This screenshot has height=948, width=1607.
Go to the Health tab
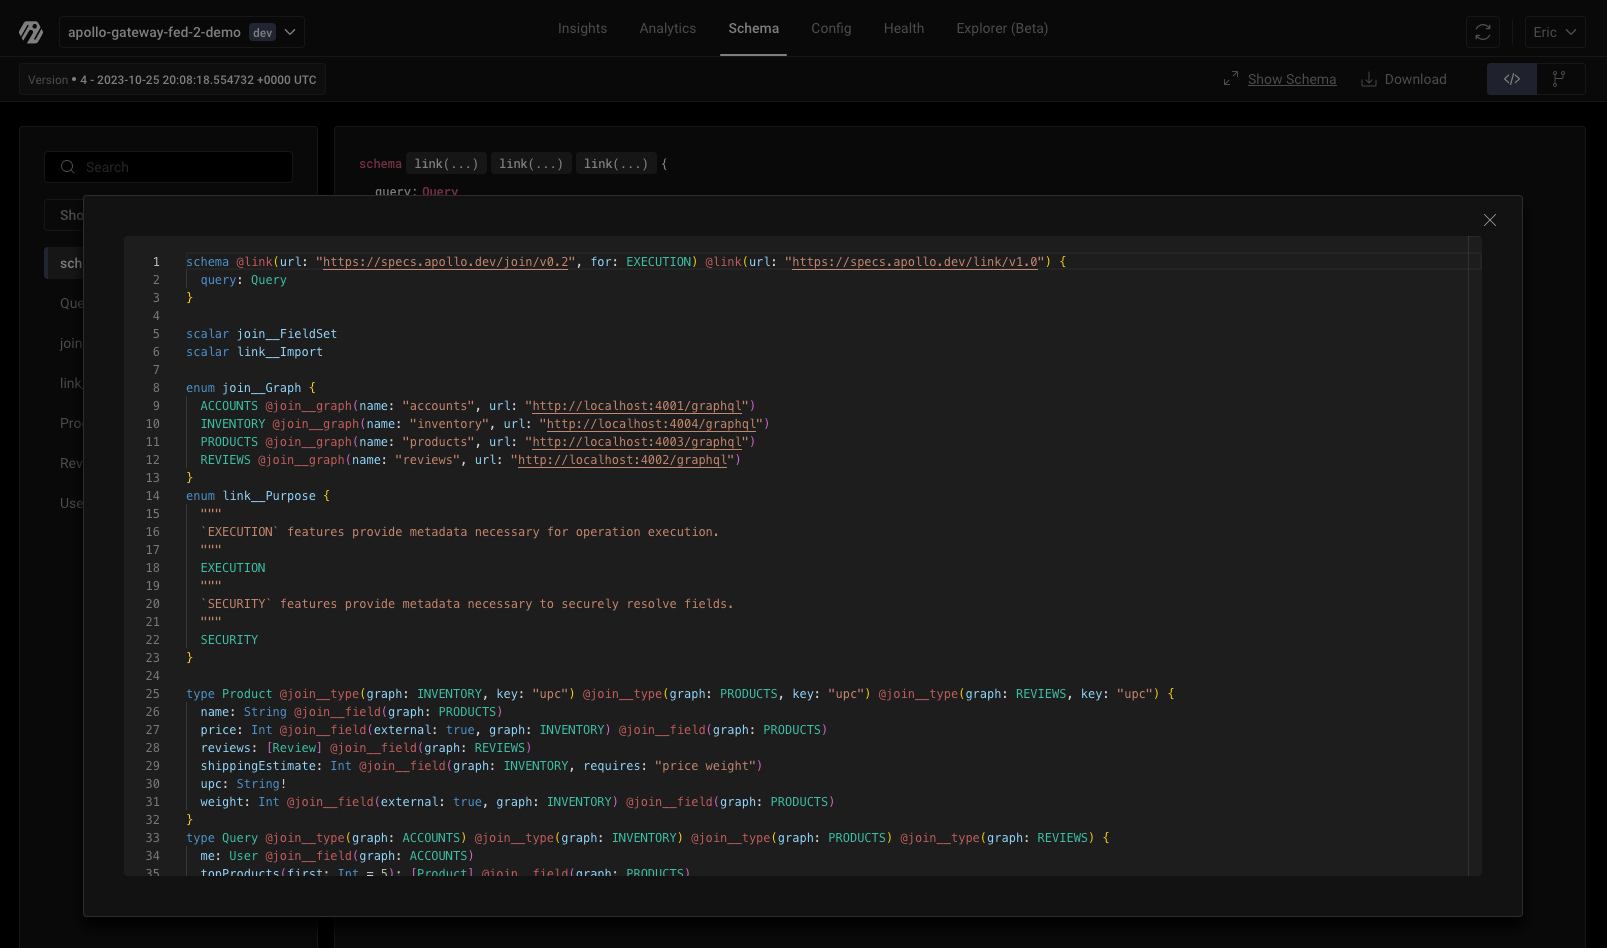tap(903, 28)
